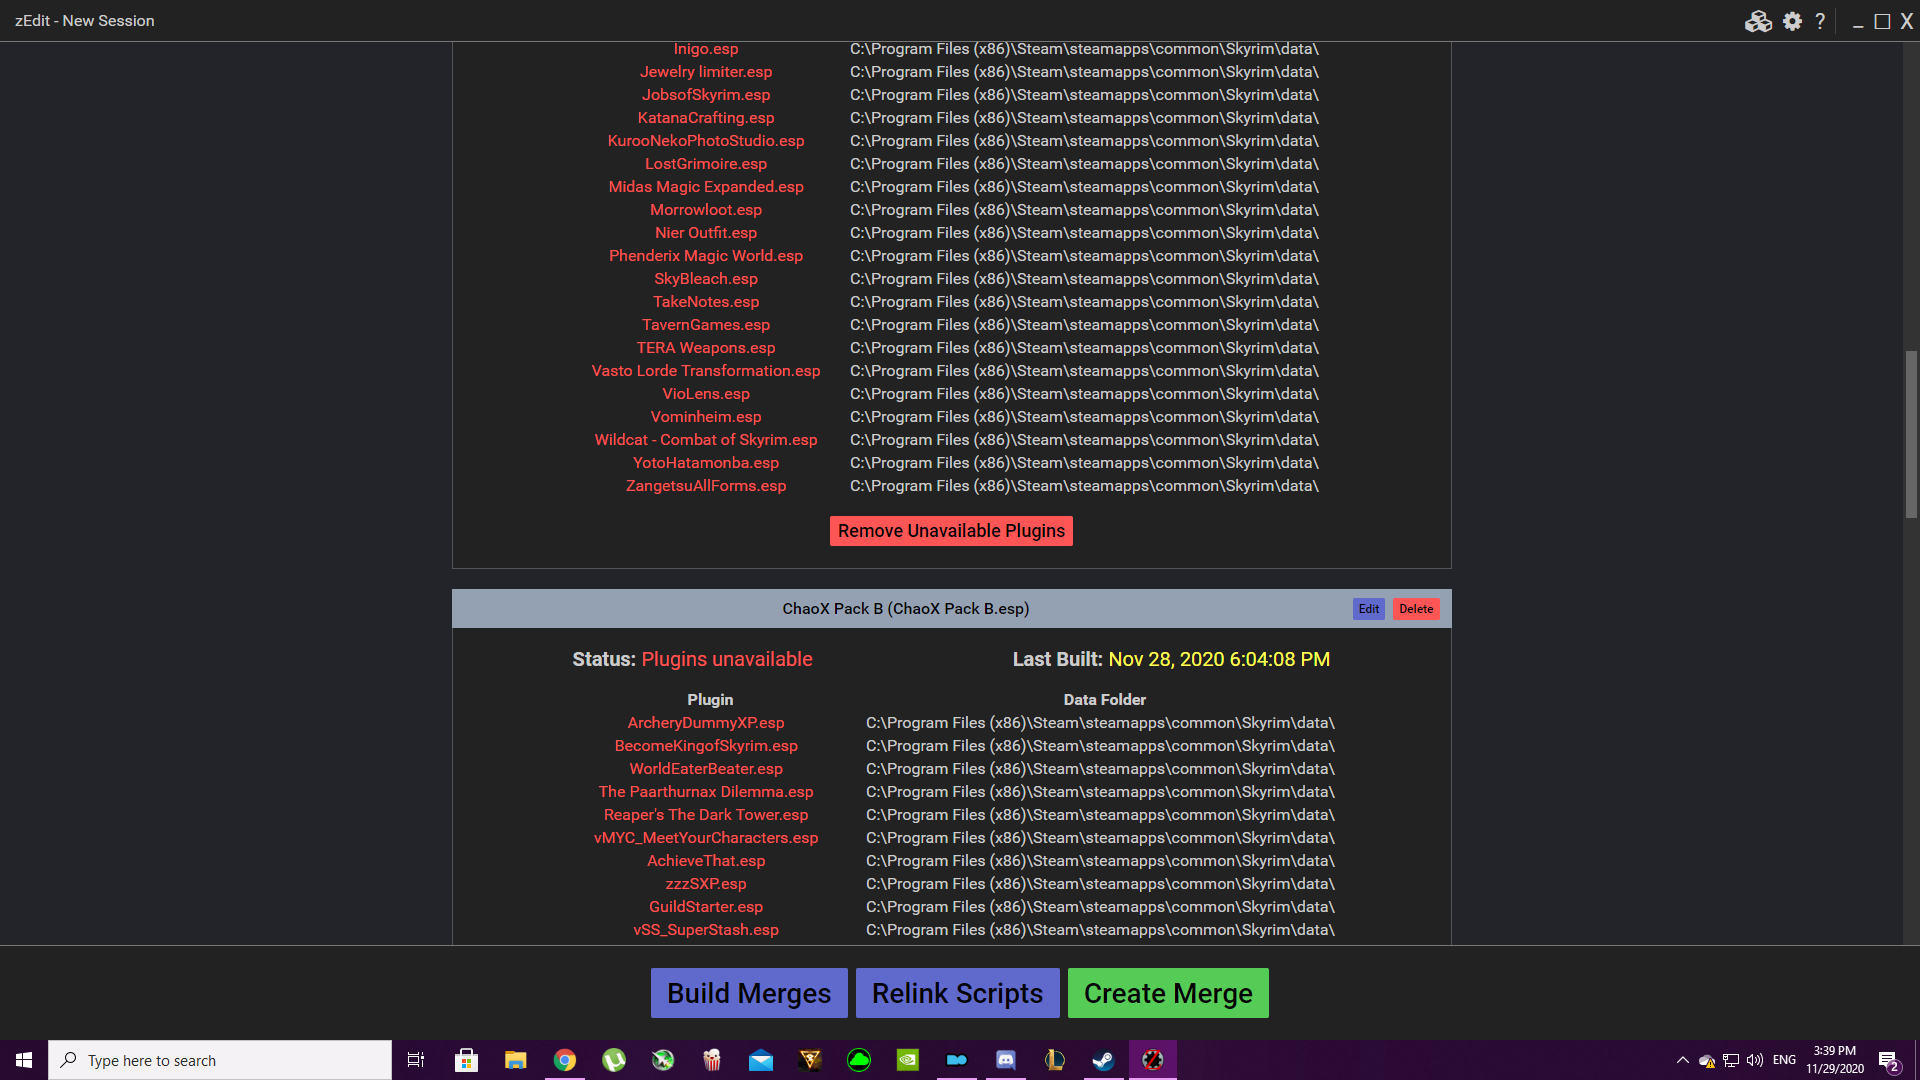
Task: Select the zzzSXP.esp plugin entry
Action: pyautogui.click(x=706, y=884)
